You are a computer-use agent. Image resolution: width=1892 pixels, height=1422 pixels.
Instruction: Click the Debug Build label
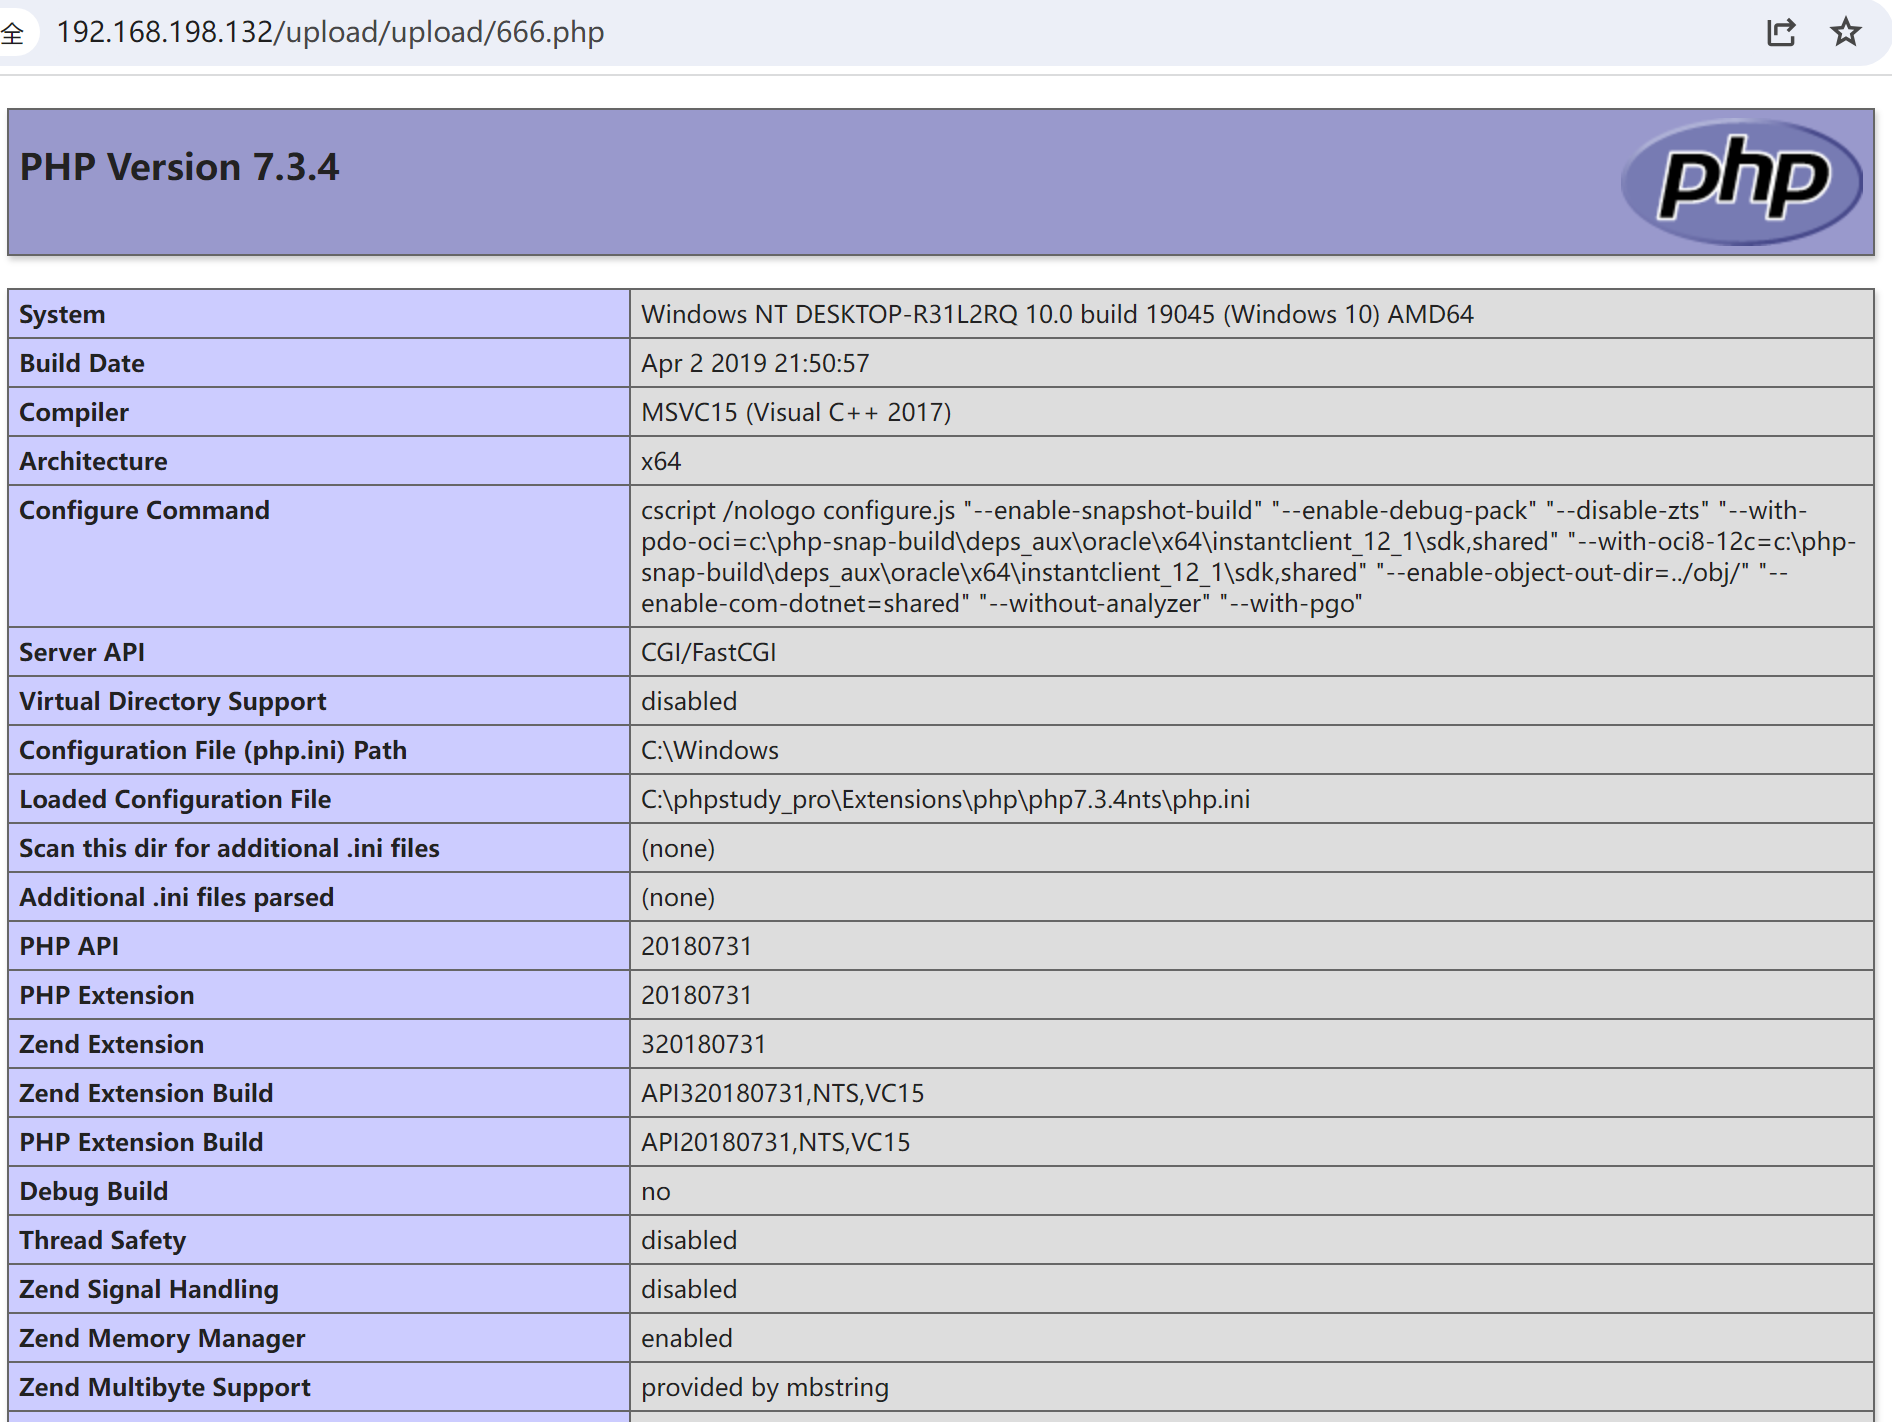(94, 1191)
